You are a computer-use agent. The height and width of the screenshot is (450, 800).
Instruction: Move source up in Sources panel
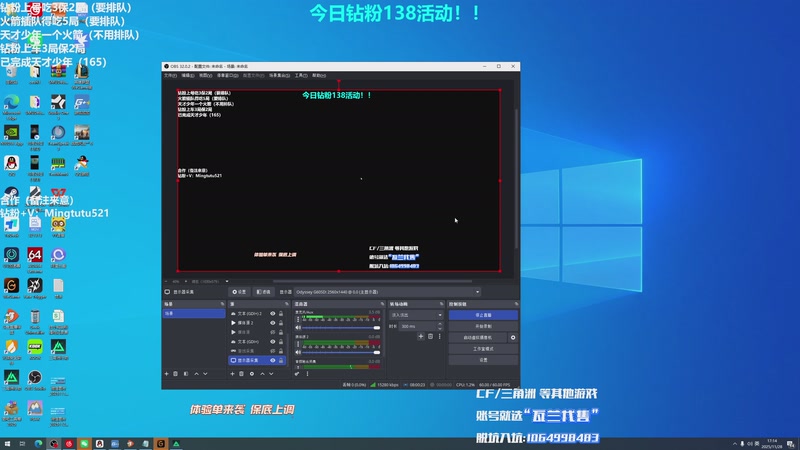click(262, 374)
